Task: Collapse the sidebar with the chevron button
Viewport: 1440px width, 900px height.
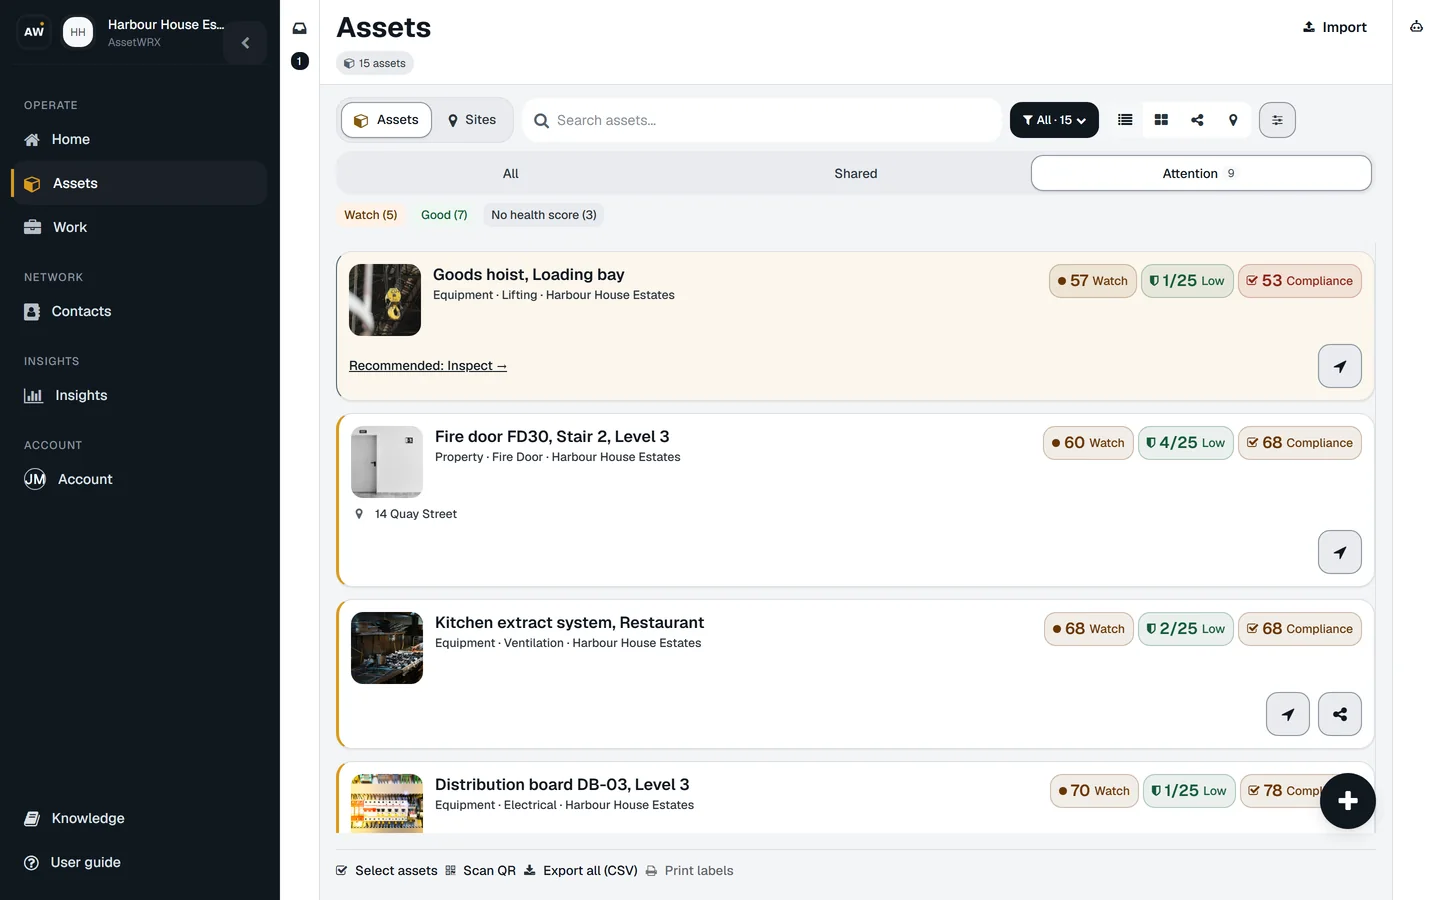Action: 245,43
